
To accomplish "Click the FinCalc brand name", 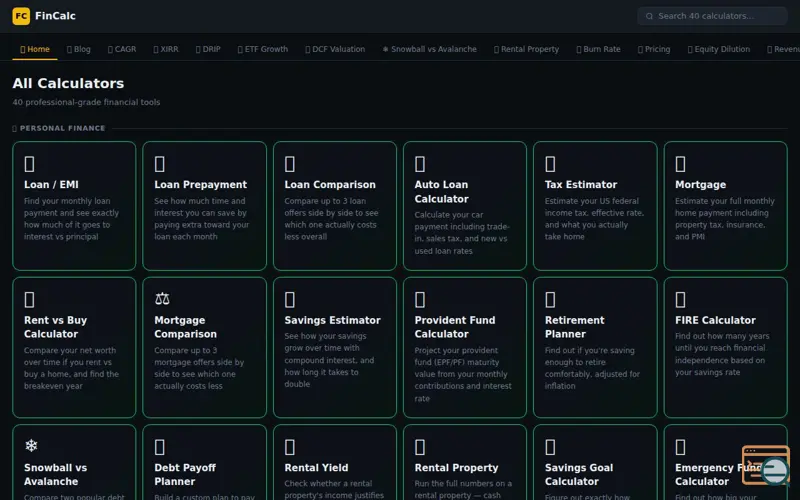I will 55,16.
